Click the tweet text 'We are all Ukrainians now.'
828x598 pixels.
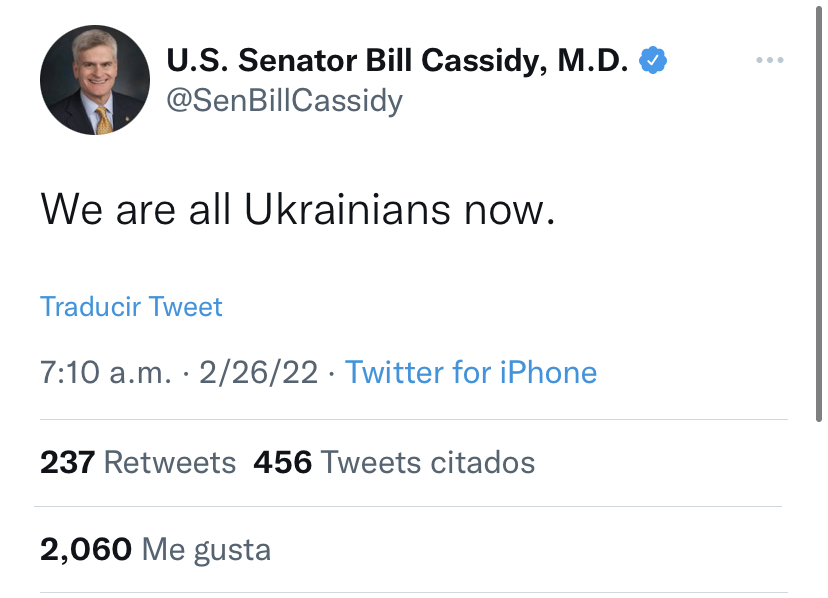coord(297,208)
